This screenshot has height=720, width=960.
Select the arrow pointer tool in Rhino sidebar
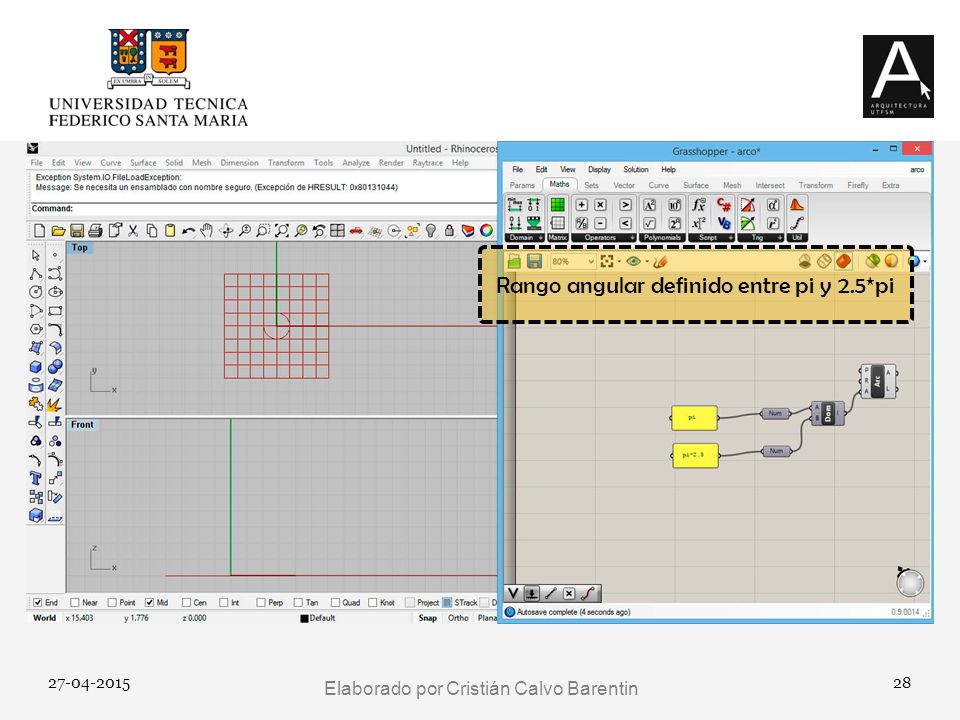click(x=36, y=255)
